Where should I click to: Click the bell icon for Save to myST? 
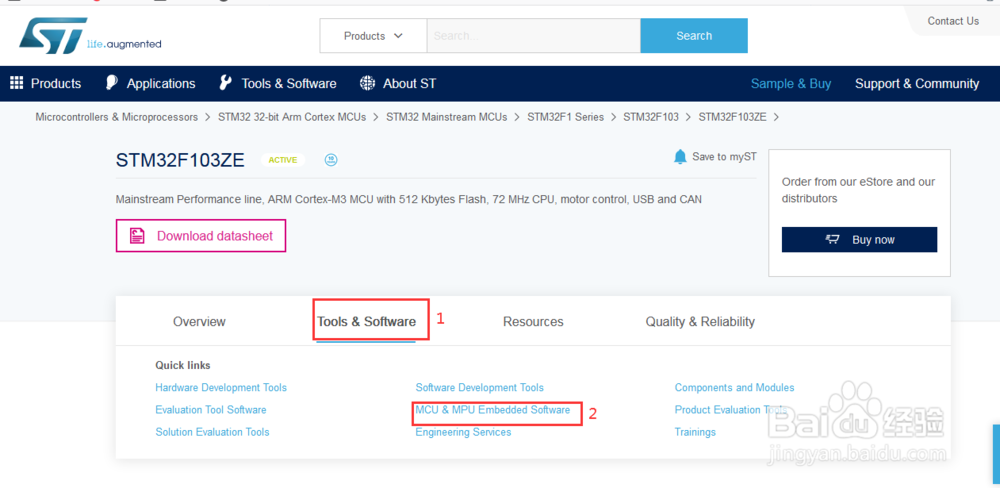680,157
